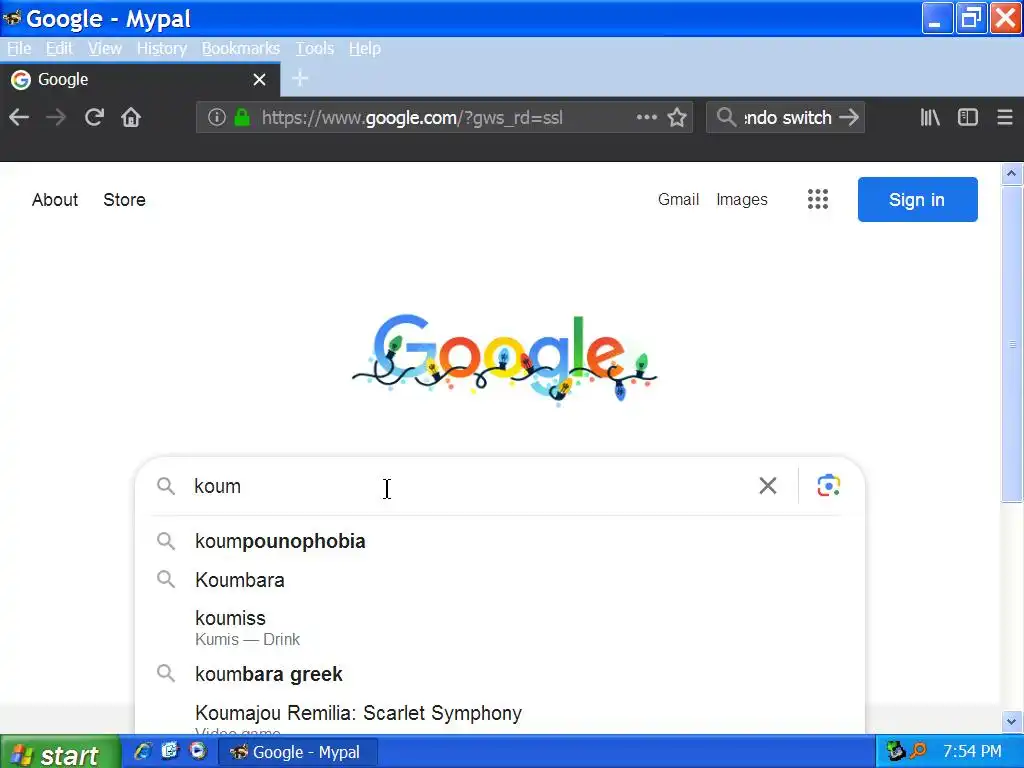Bookmark this page with the star
Screen dimensions: 1024x768
677,118
